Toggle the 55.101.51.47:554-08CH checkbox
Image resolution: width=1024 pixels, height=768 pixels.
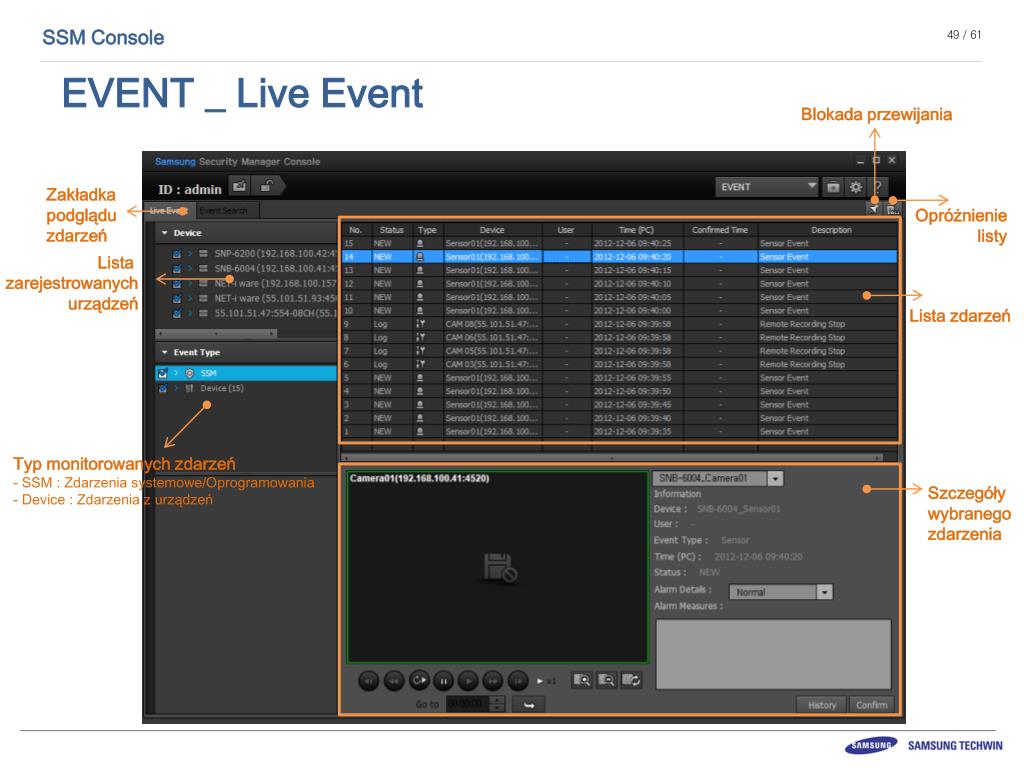[x=176, y=313]
